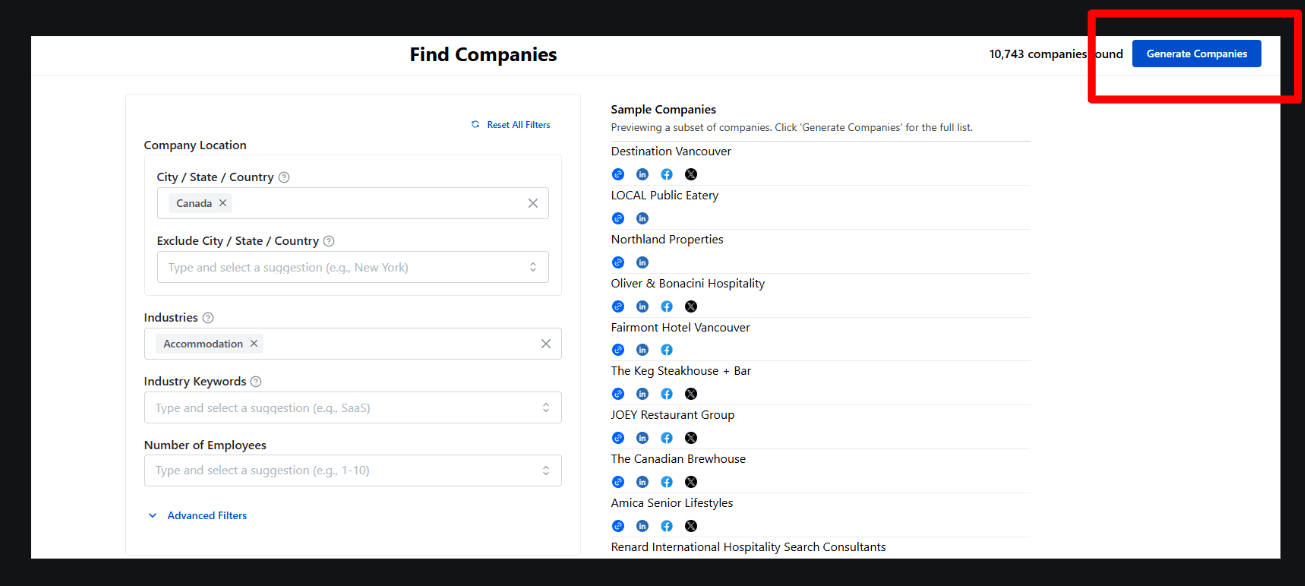Click help icon next to Industries

[x=208, y=318]
